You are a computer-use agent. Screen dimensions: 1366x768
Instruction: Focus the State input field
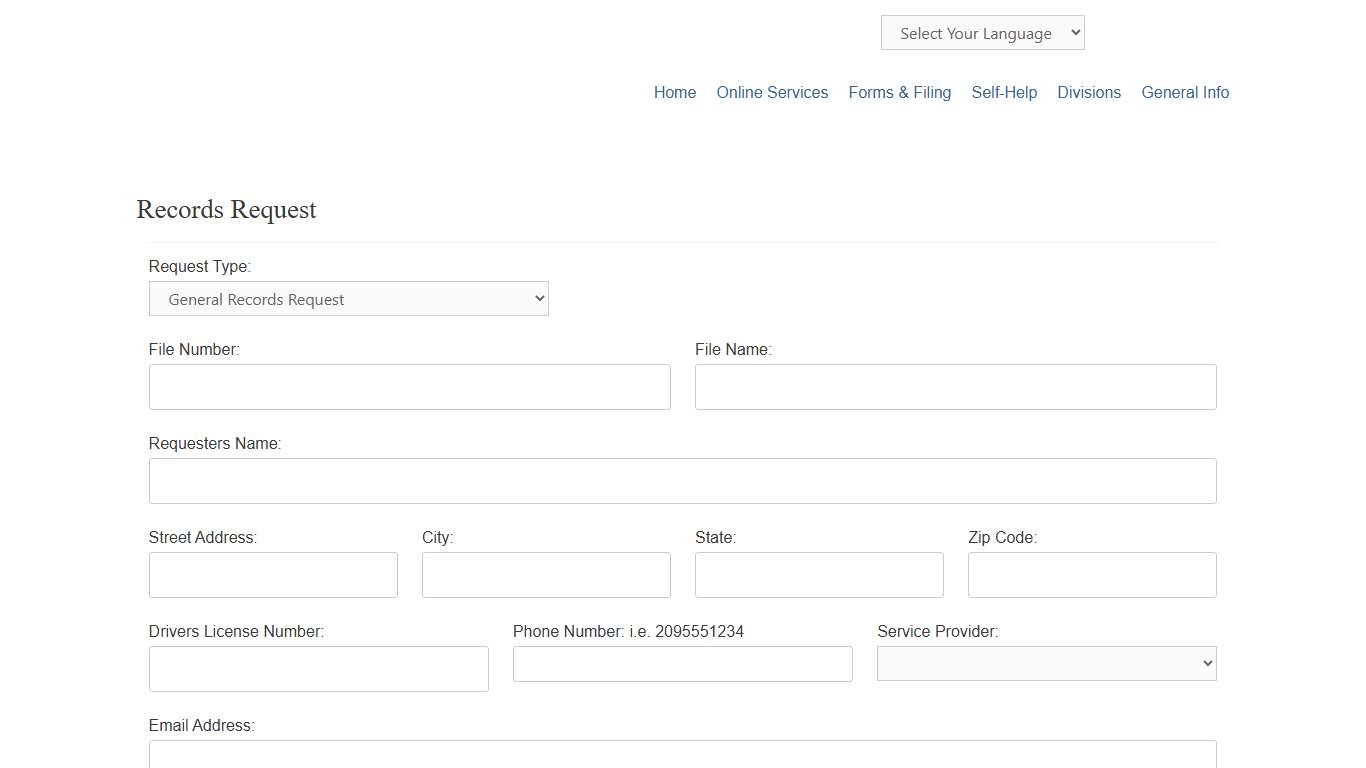(x=819, y=575)
